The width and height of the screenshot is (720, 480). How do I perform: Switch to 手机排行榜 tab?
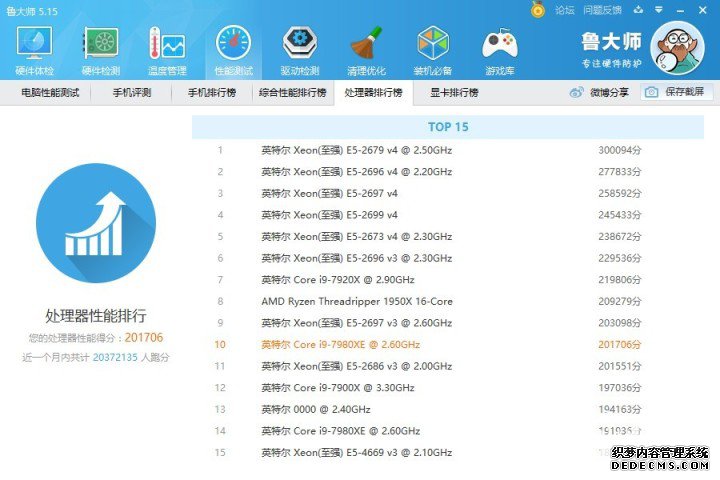click(x=212, y=92)
